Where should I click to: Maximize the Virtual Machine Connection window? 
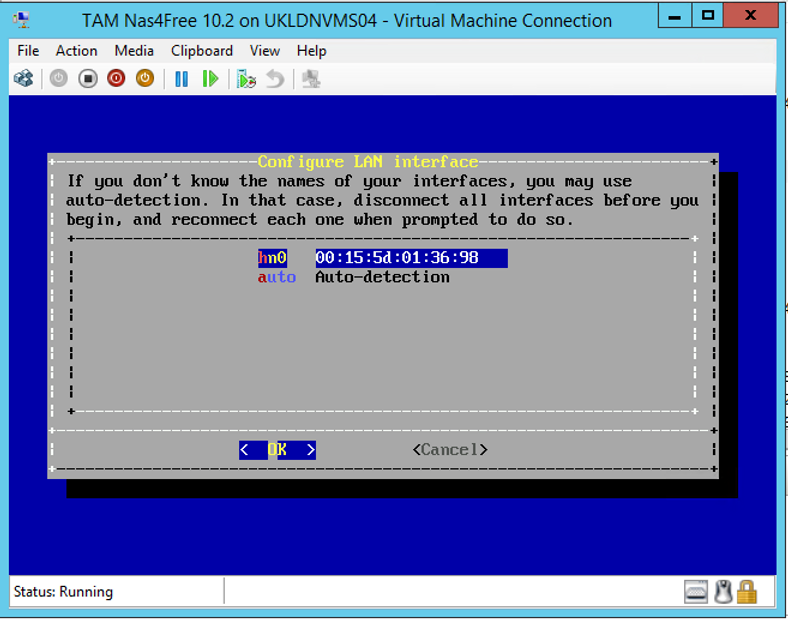708,16
